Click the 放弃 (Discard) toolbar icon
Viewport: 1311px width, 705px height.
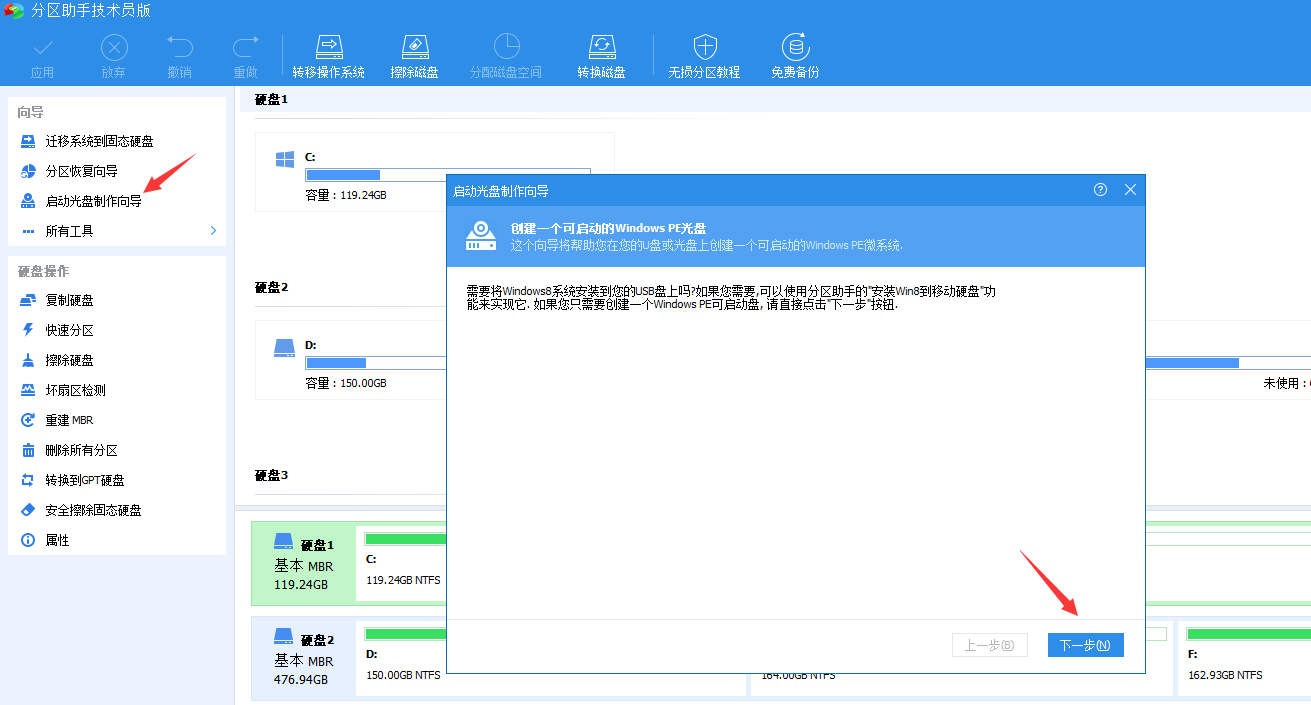pyautogui.click(x=113, y=55)
